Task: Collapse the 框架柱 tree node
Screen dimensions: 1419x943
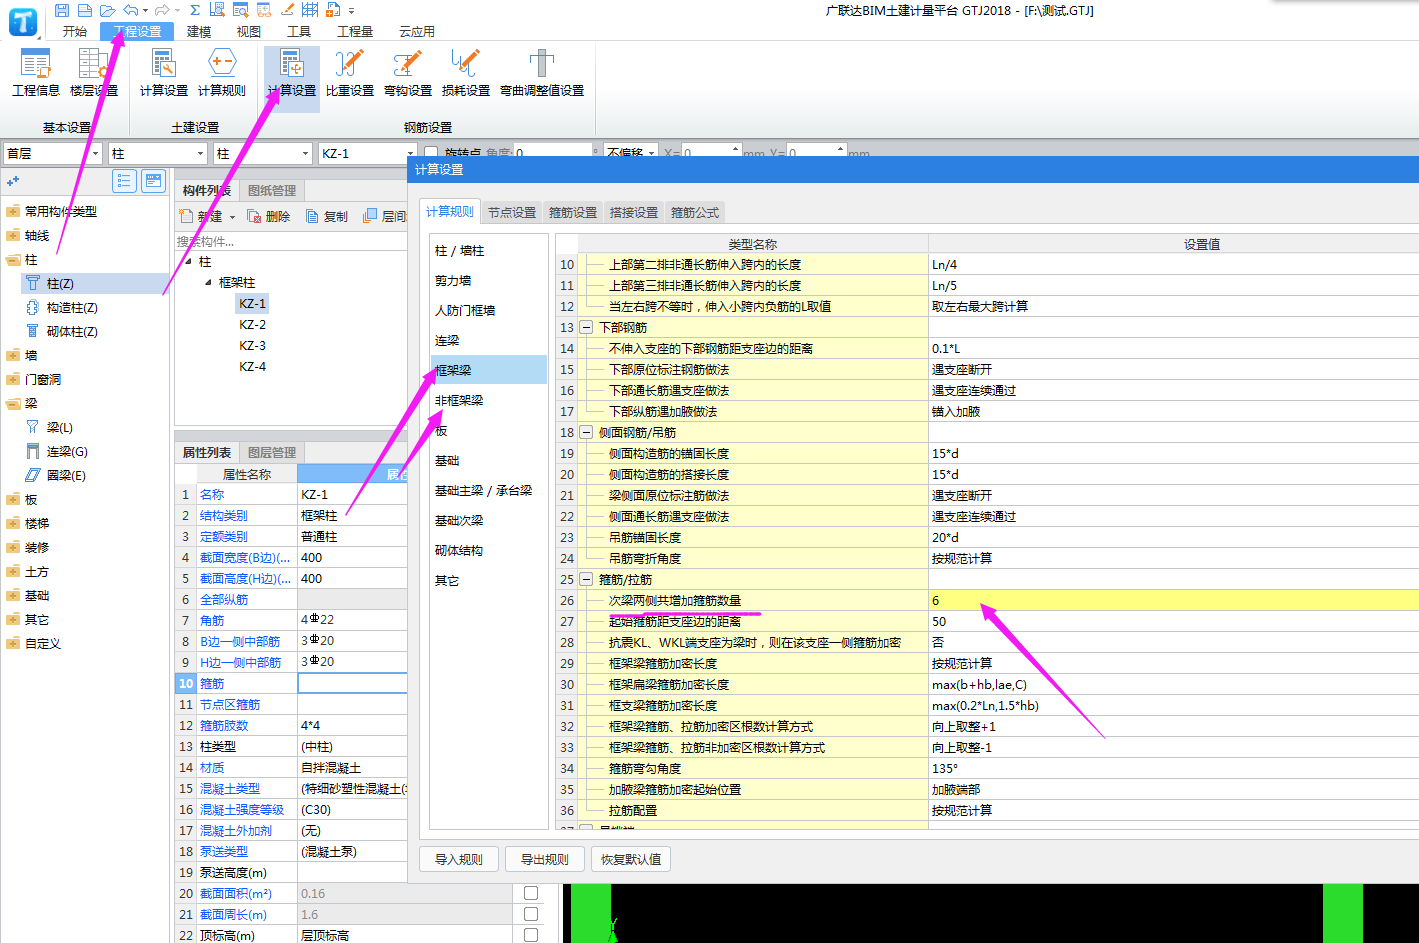Action: tap(209, 283)
